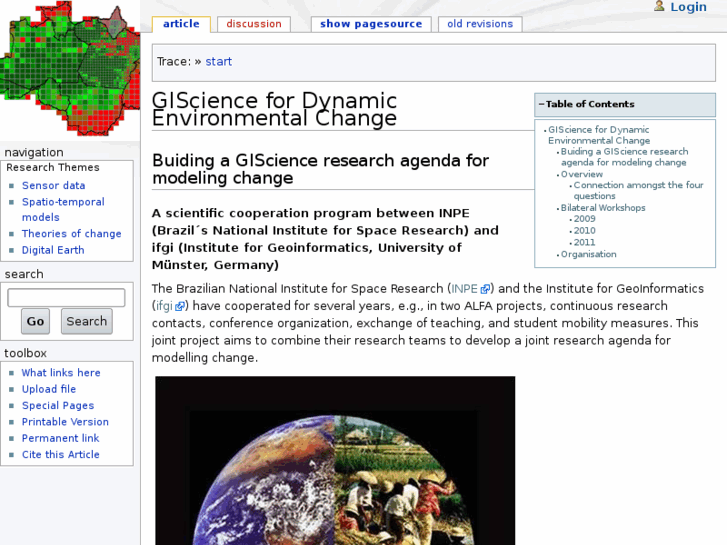The image size is (727, 545).
Task: Open What links here
Action: click(x=61, y=373)
